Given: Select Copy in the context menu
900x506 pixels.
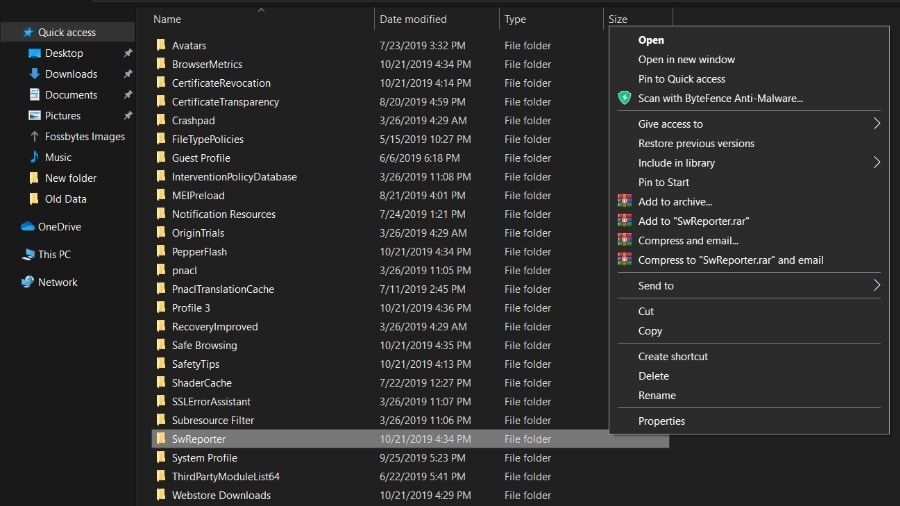Looking at the screenshot, I should point(650,330).
